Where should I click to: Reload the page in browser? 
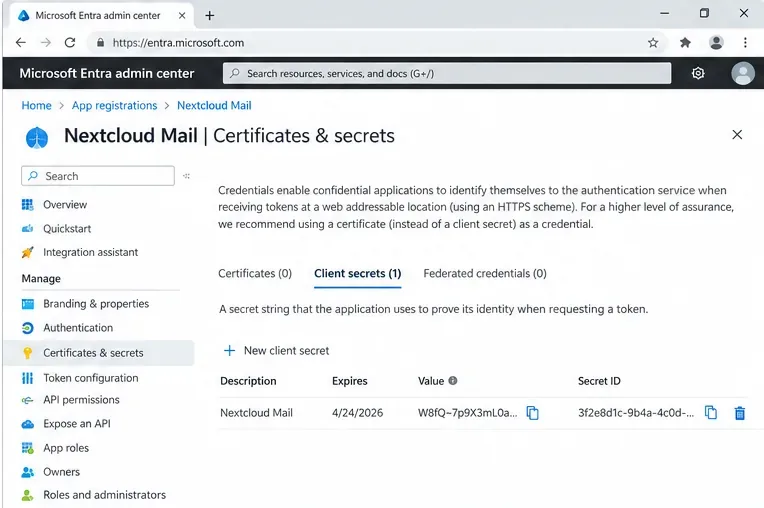(70, 43)
